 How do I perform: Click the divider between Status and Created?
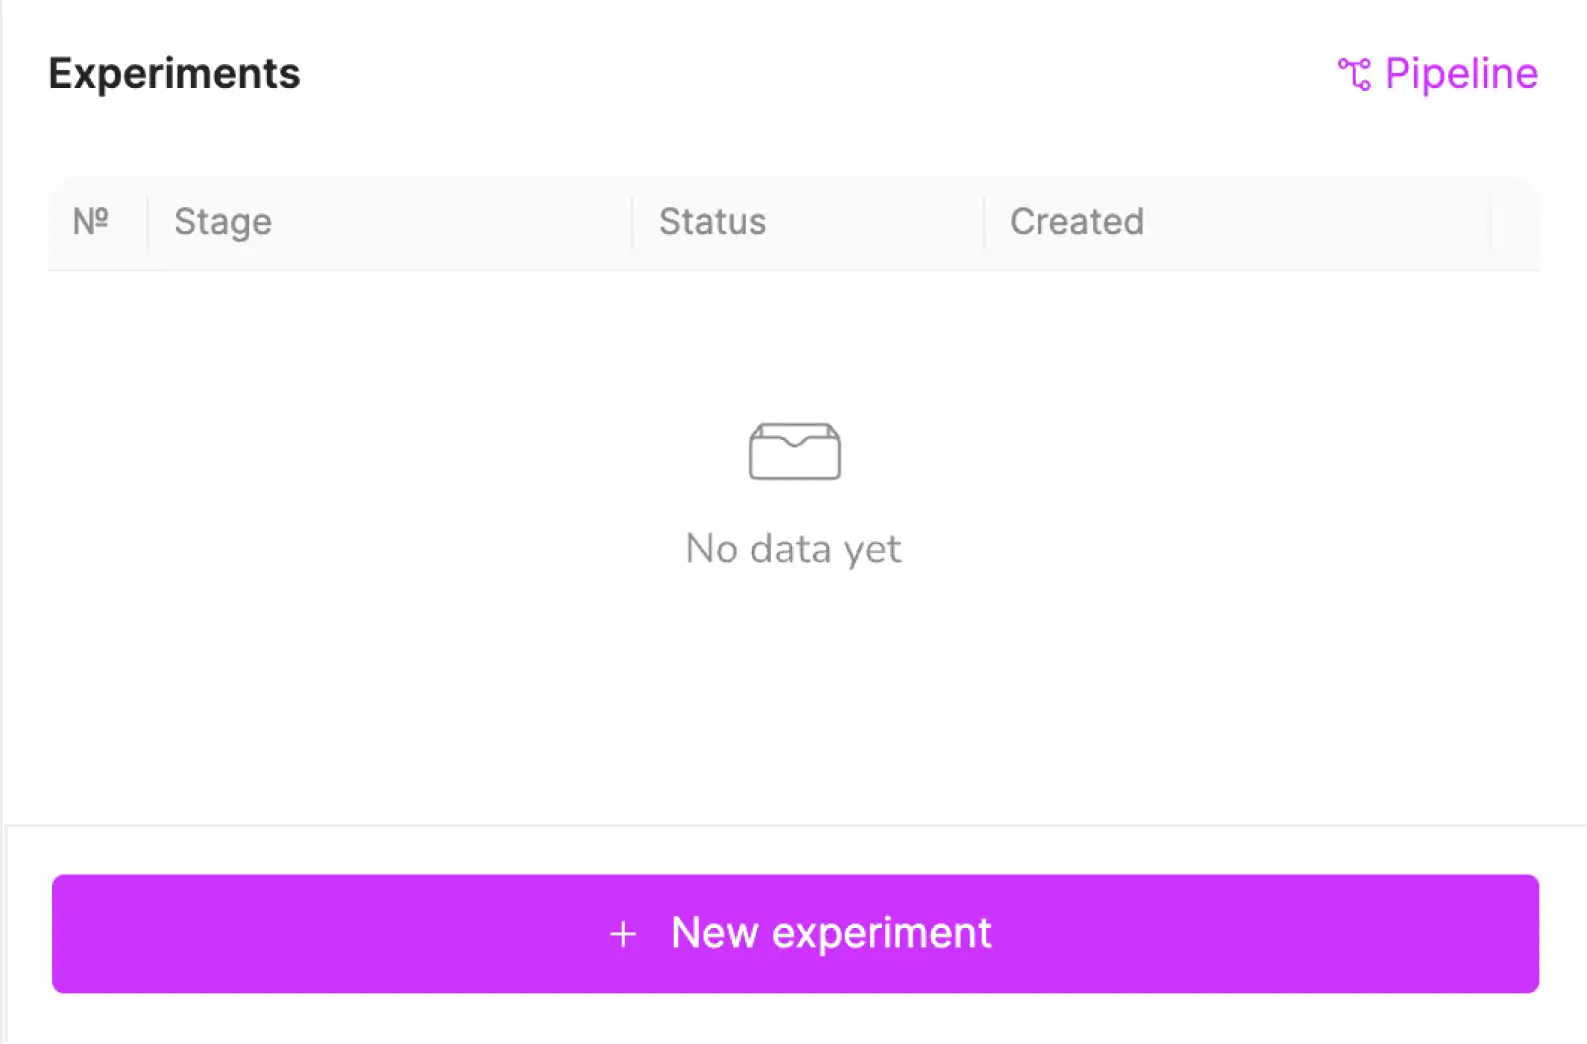[984, 222]
